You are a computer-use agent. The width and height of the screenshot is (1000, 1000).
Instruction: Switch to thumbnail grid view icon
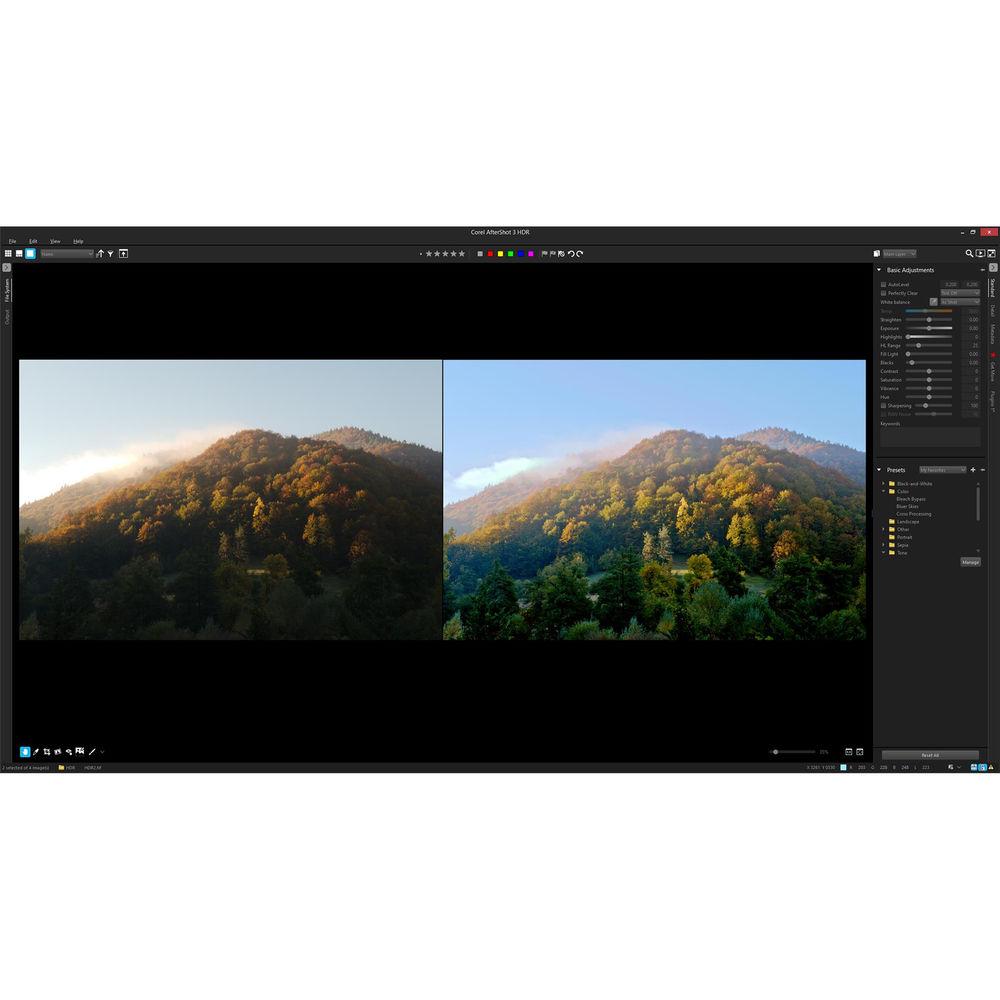point(8,254)
